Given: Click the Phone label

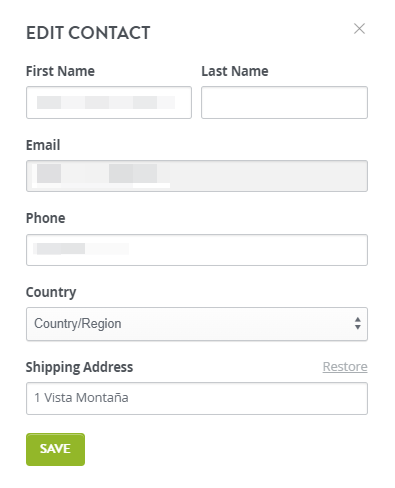Looking at the screenshot, I should click(x=45, y=218).
